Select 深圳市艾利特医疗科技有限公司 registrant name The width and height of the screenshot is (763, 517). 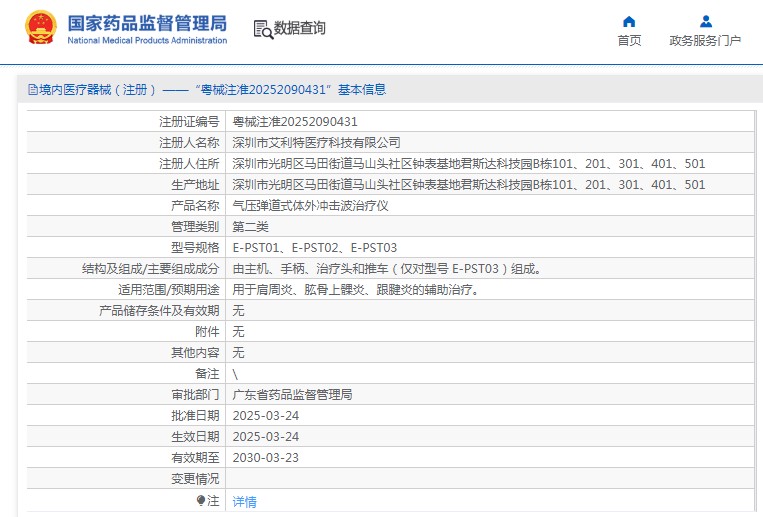pos(316,143)
